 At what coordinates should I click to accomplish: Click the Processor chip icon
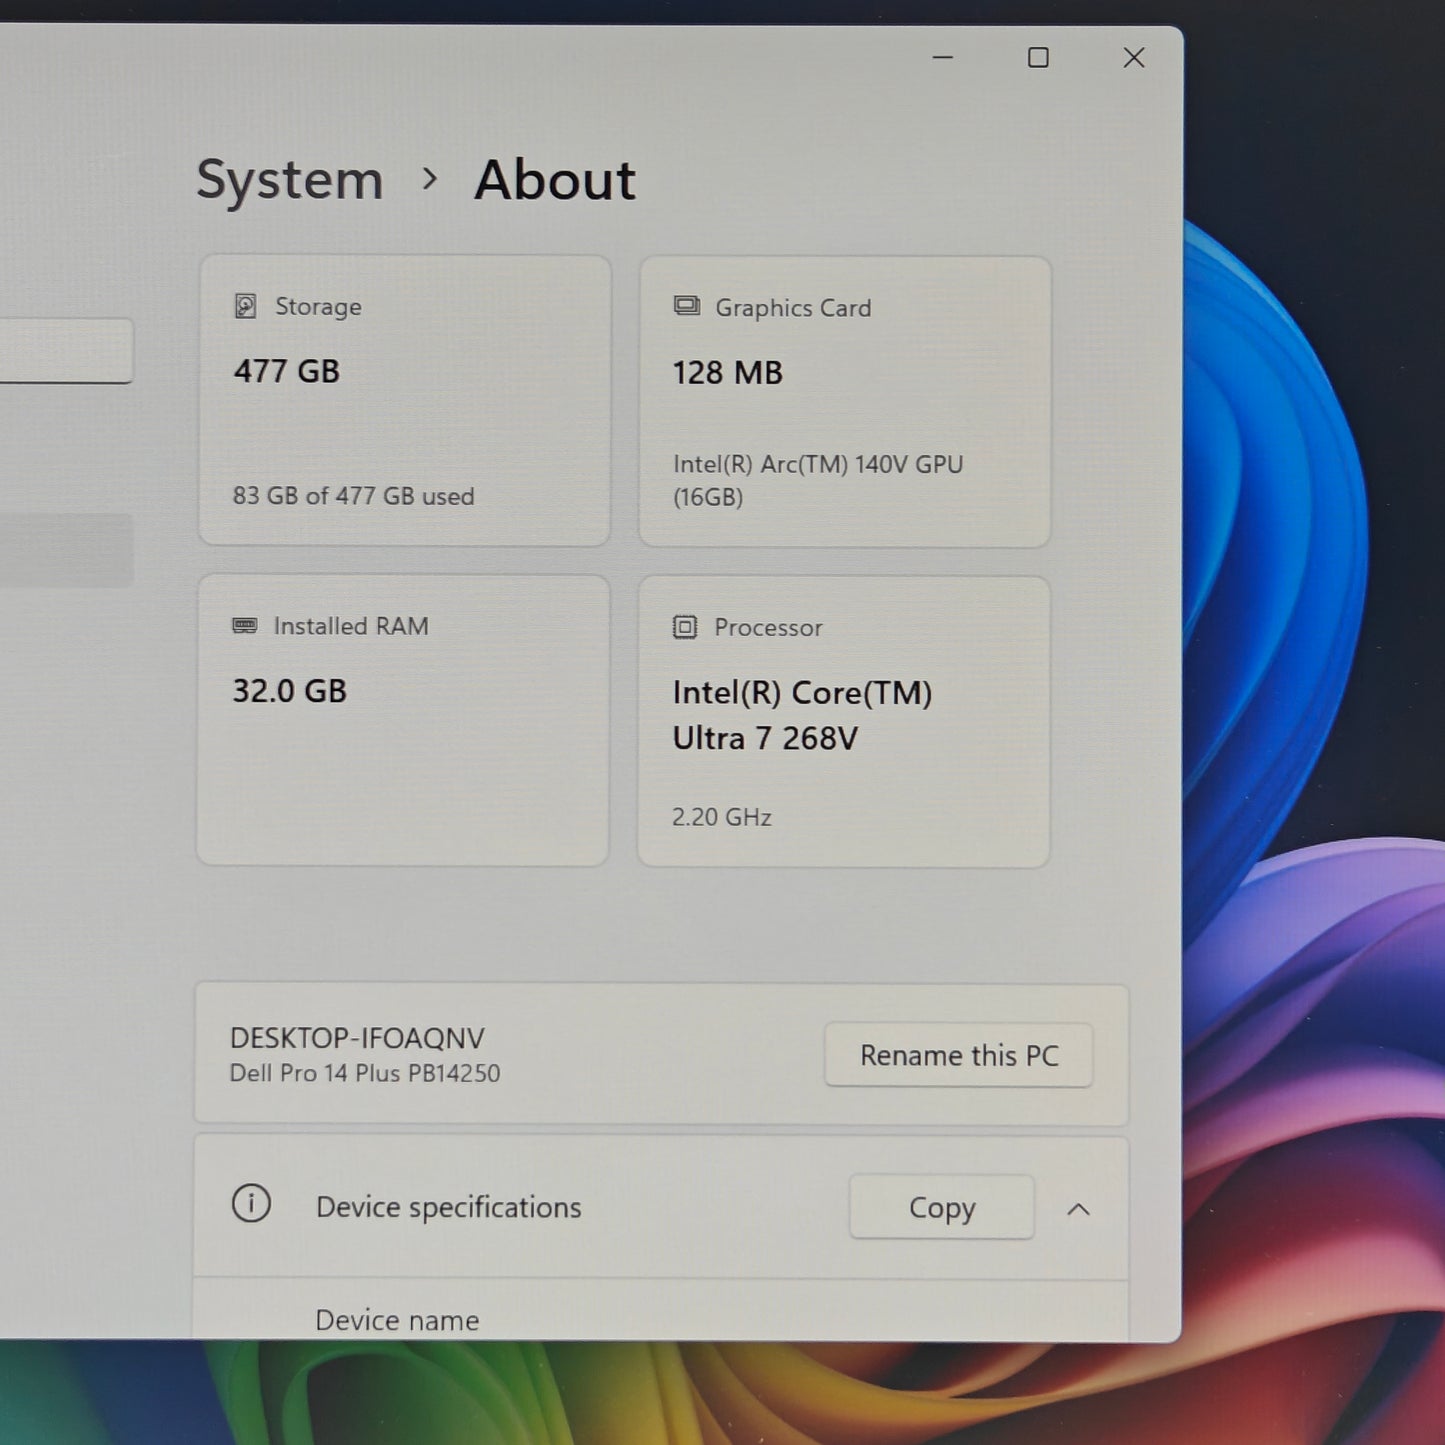685,627
